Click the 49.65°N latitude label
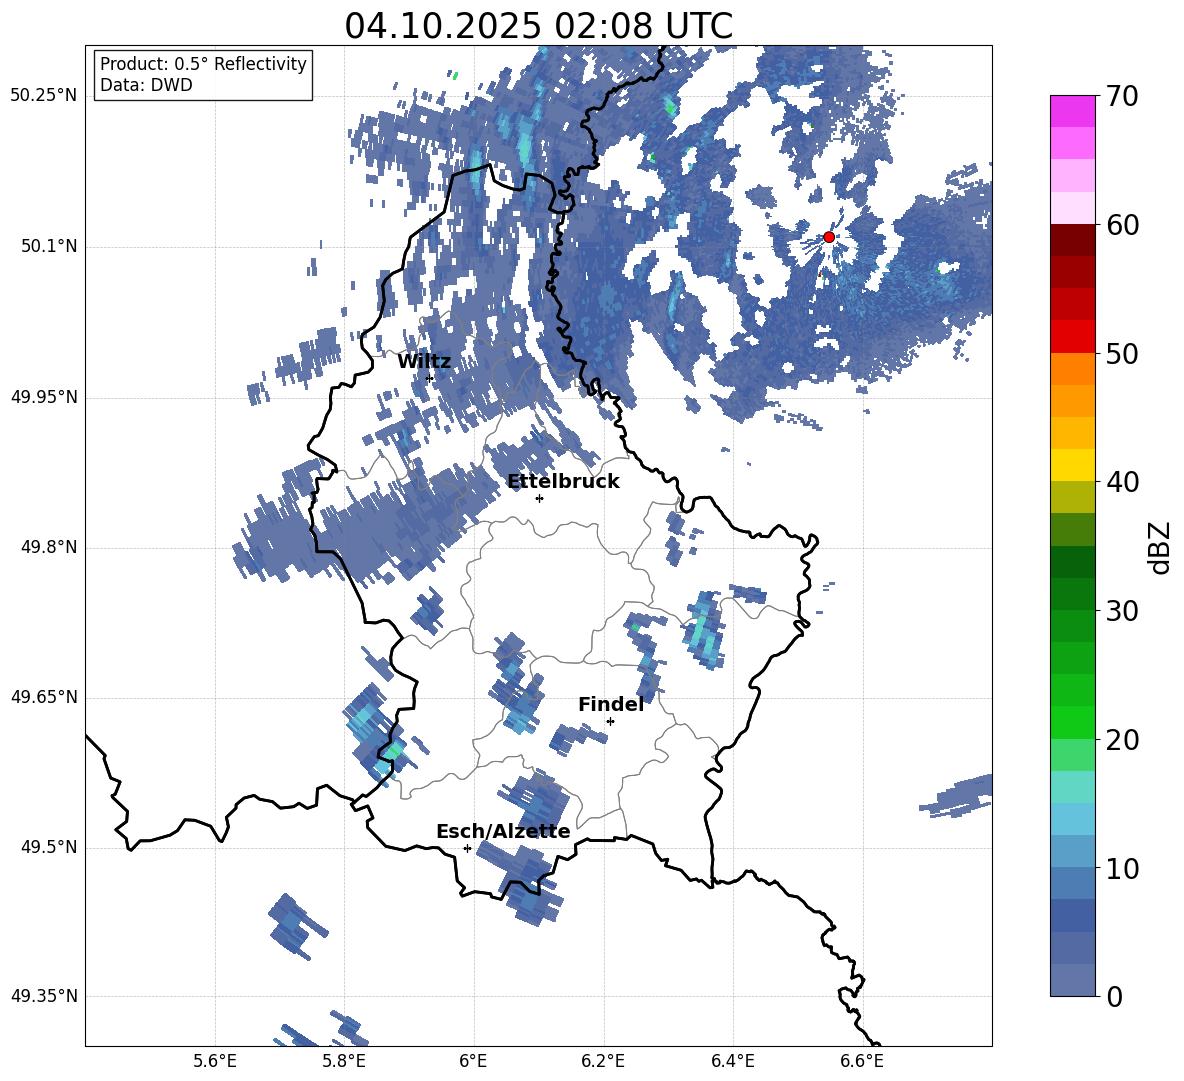 (x=44, y=697)
